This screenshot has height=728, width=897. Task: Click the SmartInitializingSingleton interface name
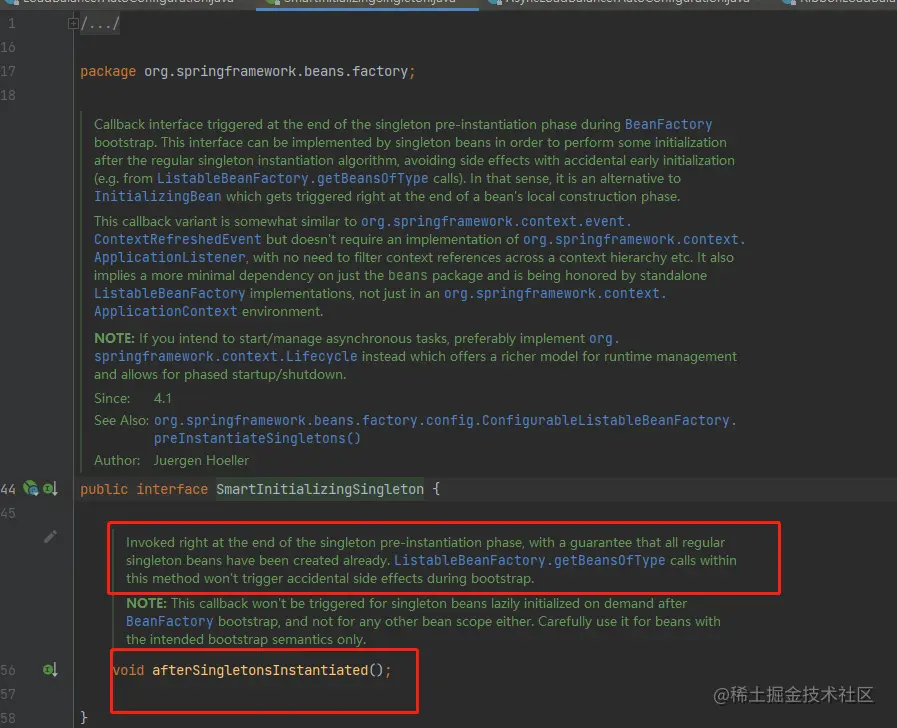pos(320,489)
